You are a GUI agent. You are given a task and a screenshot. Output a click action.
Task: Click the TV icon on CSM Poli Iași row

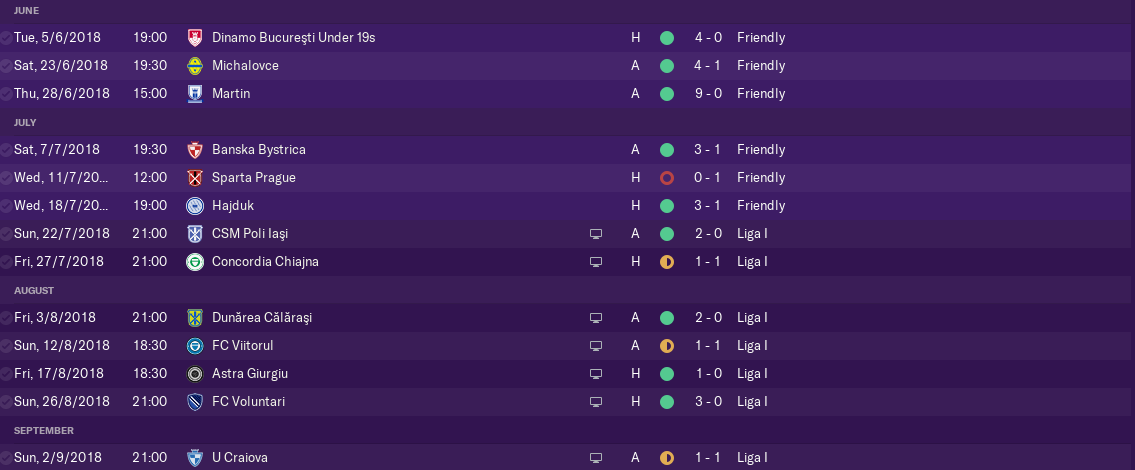[x=596, y=234]
